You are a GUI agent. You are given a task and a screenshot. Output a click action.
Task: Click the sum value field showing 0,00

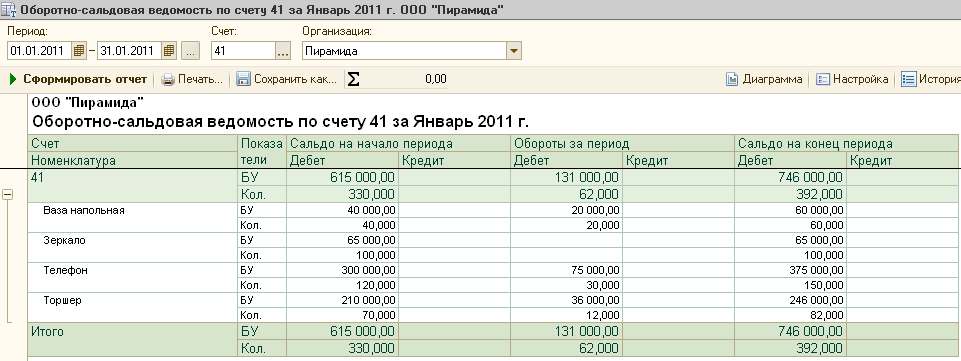pos(405,79)
